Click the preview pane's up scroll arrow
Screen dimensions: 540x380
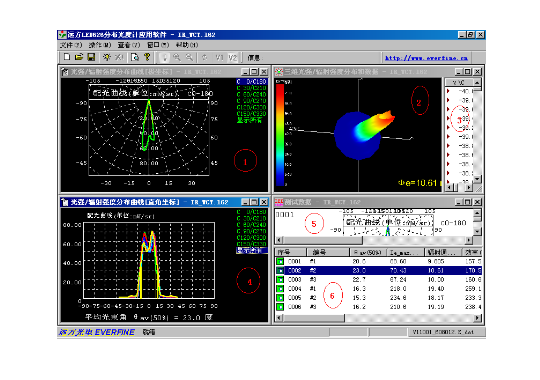point(477,213)
